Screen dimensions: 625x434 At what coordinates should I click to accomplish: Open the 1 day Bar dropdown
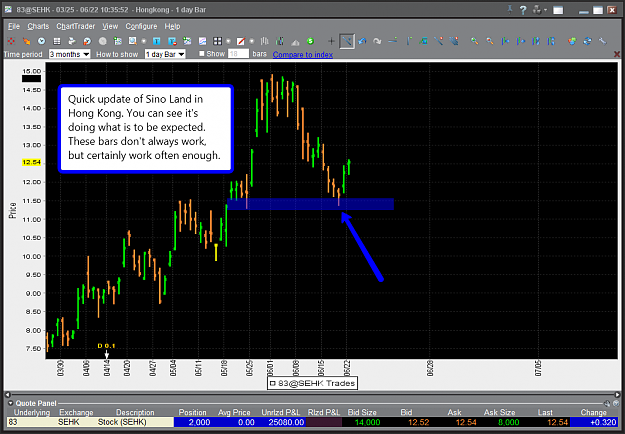[165, 54]
